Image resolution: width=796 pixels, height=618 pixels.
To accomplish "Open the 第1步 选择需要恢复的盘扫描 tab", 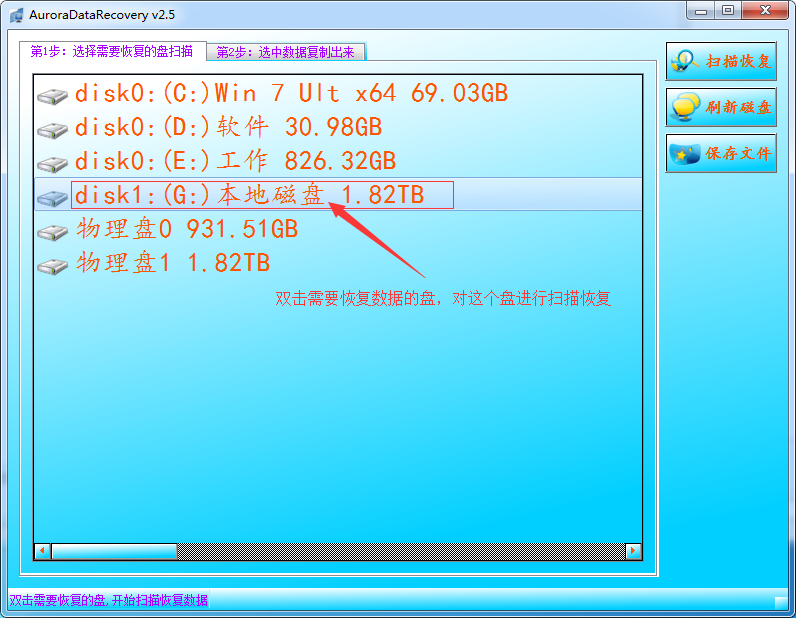I will coord(112,51).
